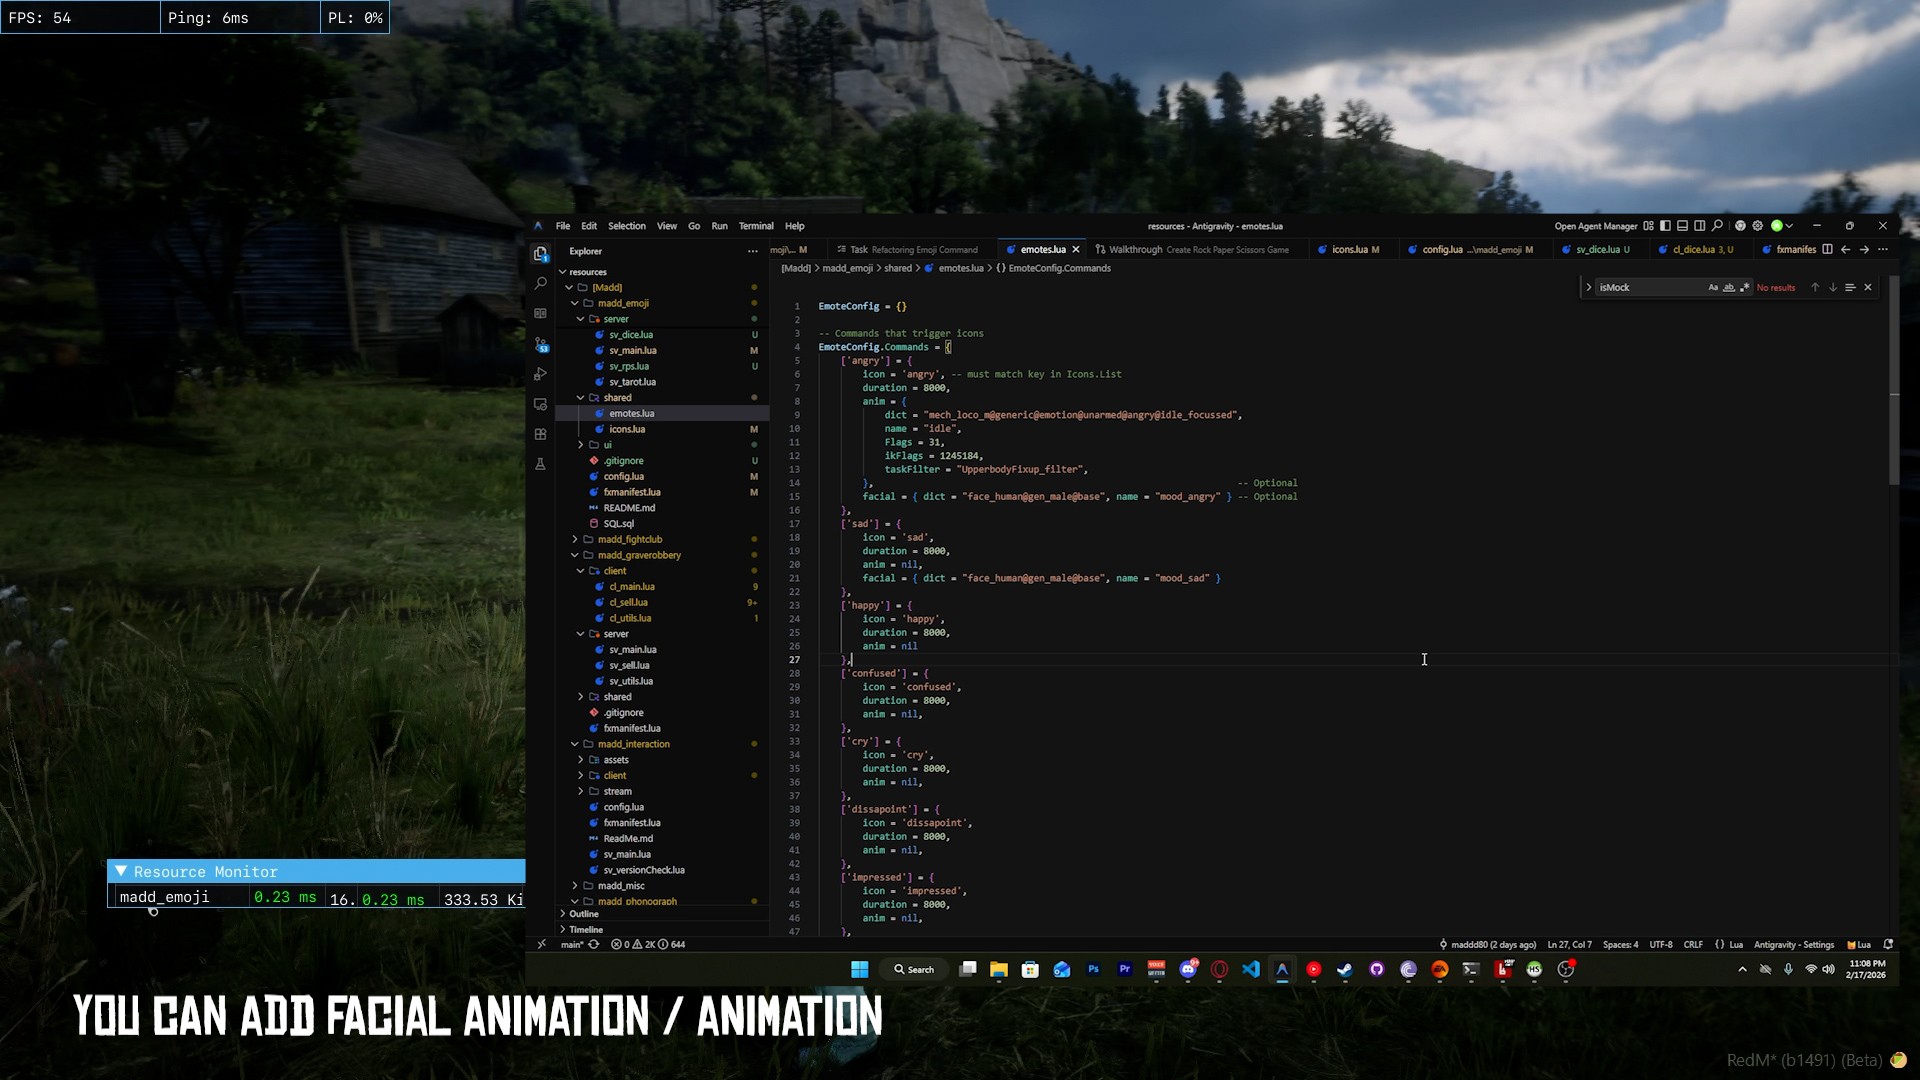Viewport: 1920px width, 1080px height.
Task: Close the find widget
Action: pyautogui.click(x=1867, y=288)
